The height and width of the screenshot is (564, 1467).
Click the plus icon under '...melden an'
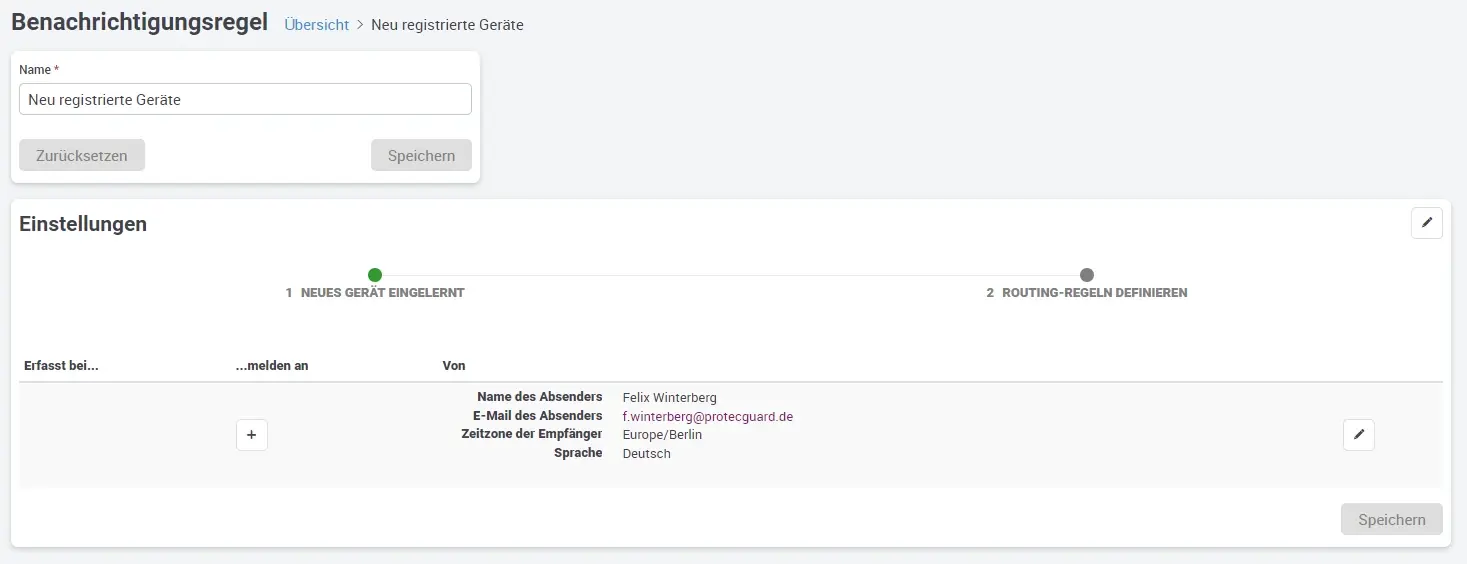point(252,435)
